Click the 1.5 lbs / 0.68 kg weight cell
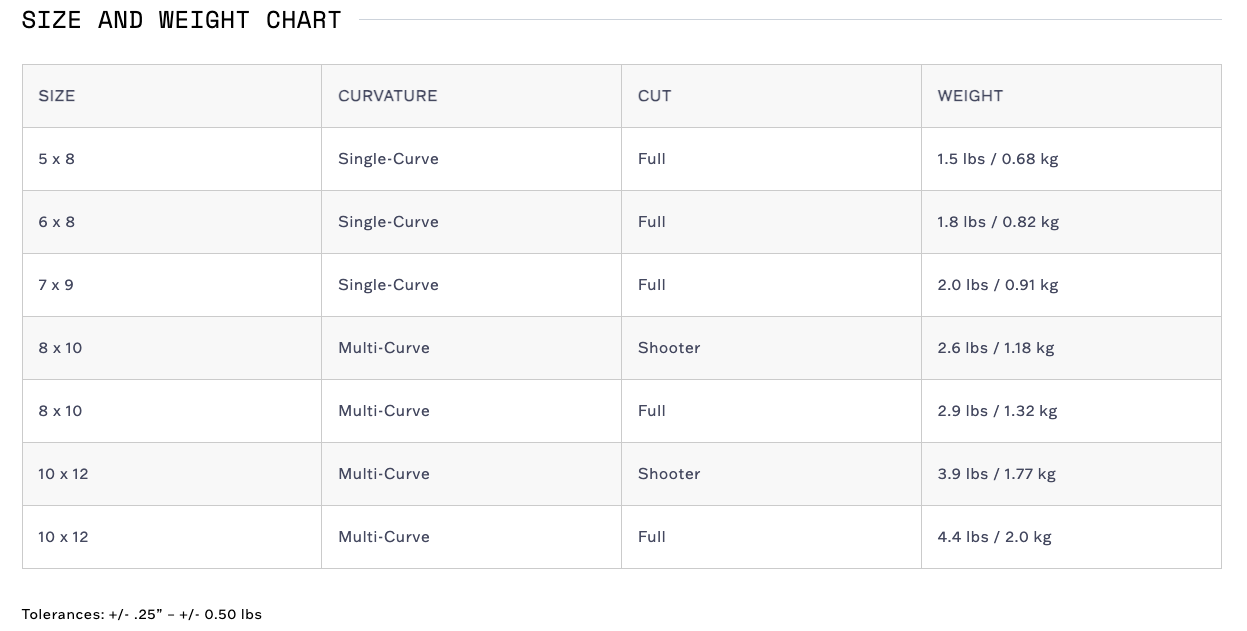This screenshot has width=1247, height=631. [x=997, y=159]
